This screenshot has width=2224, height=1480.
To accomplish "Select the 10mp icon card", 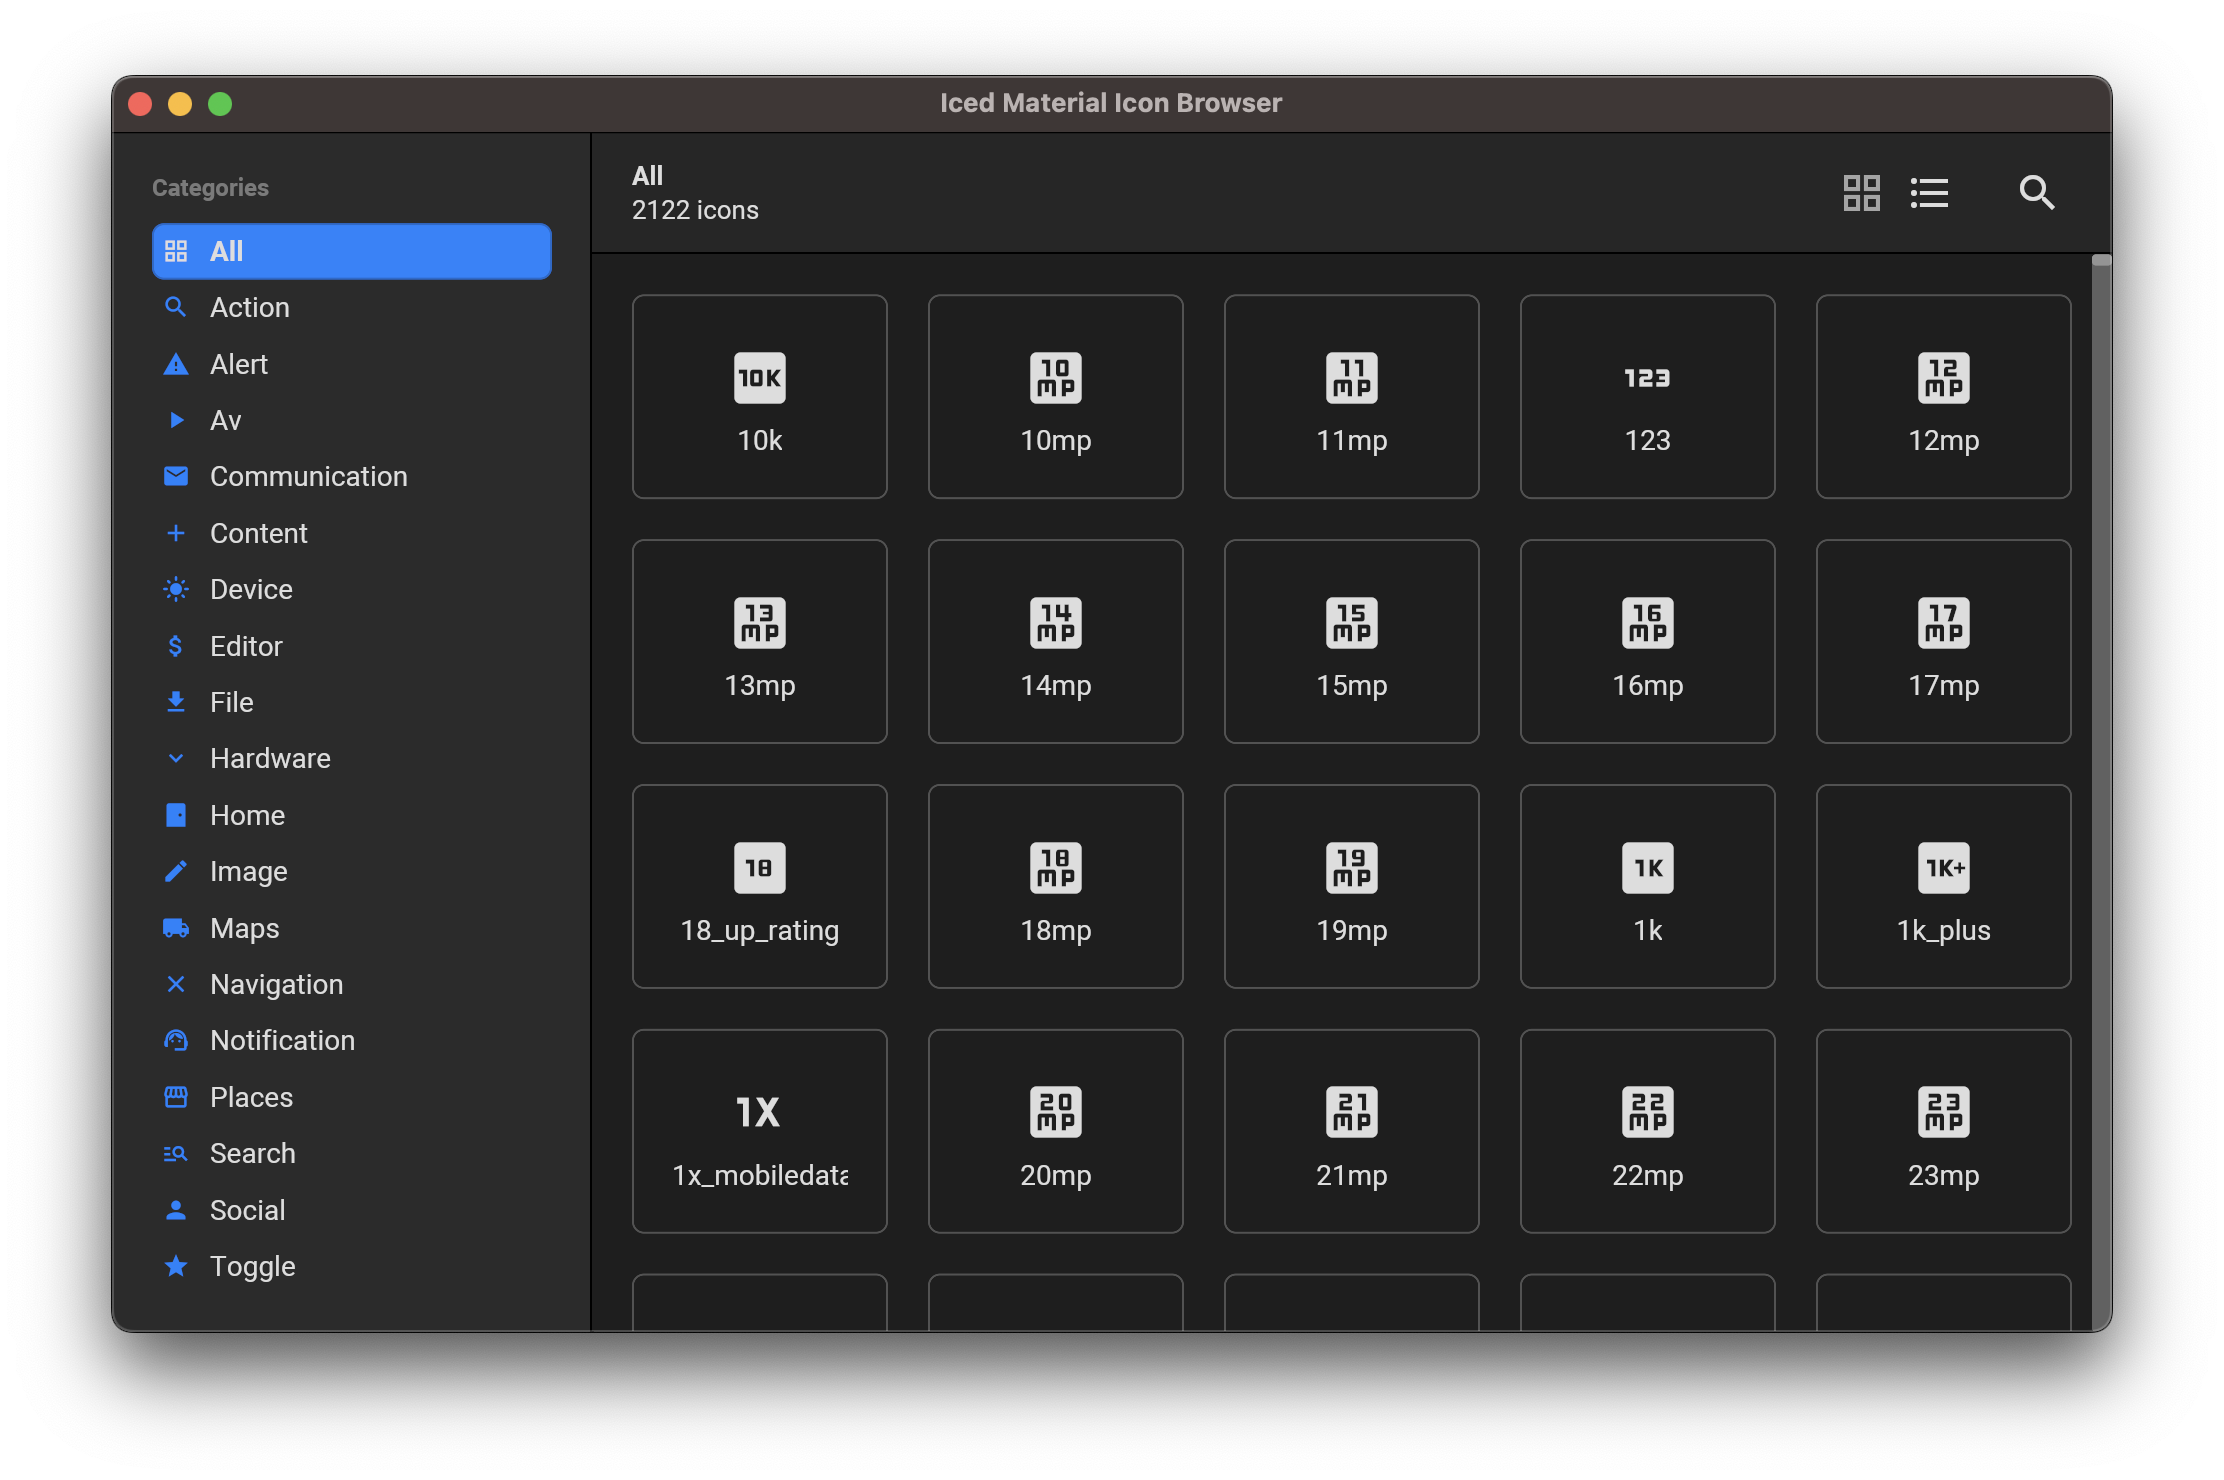I will click(x=1056, y=396).
